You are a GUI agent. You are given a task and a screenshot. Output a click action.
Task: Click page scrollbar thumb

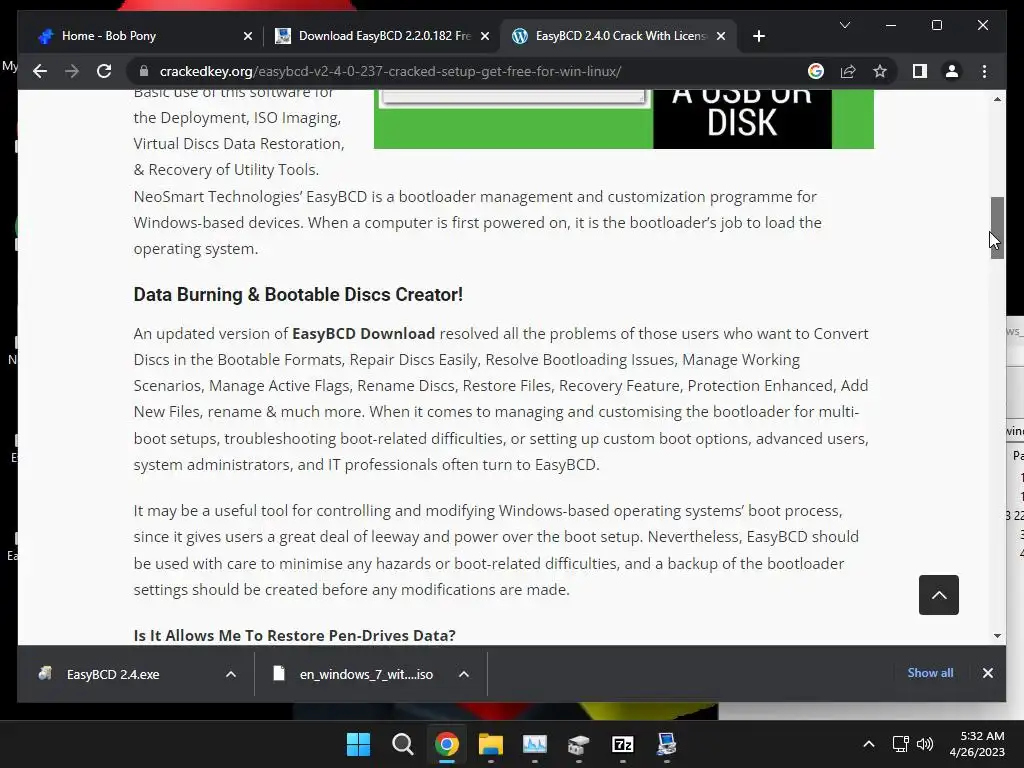(x=997, y=228)
